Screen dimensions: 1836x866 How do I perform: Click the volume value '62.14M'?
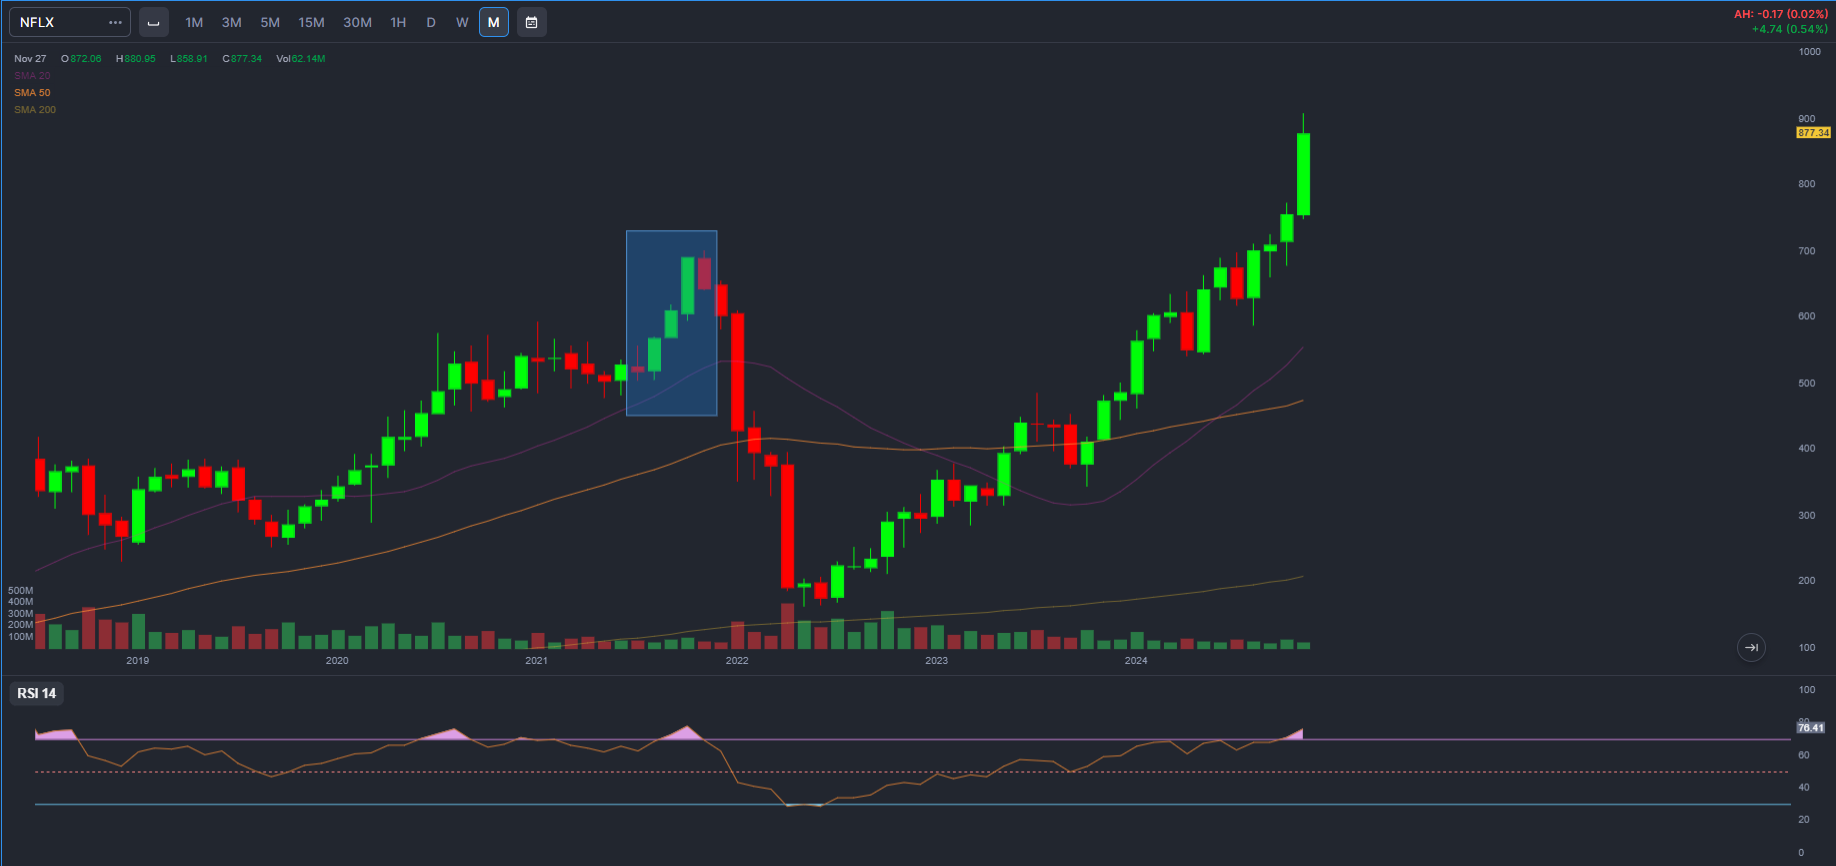click(x=309, y=59)
